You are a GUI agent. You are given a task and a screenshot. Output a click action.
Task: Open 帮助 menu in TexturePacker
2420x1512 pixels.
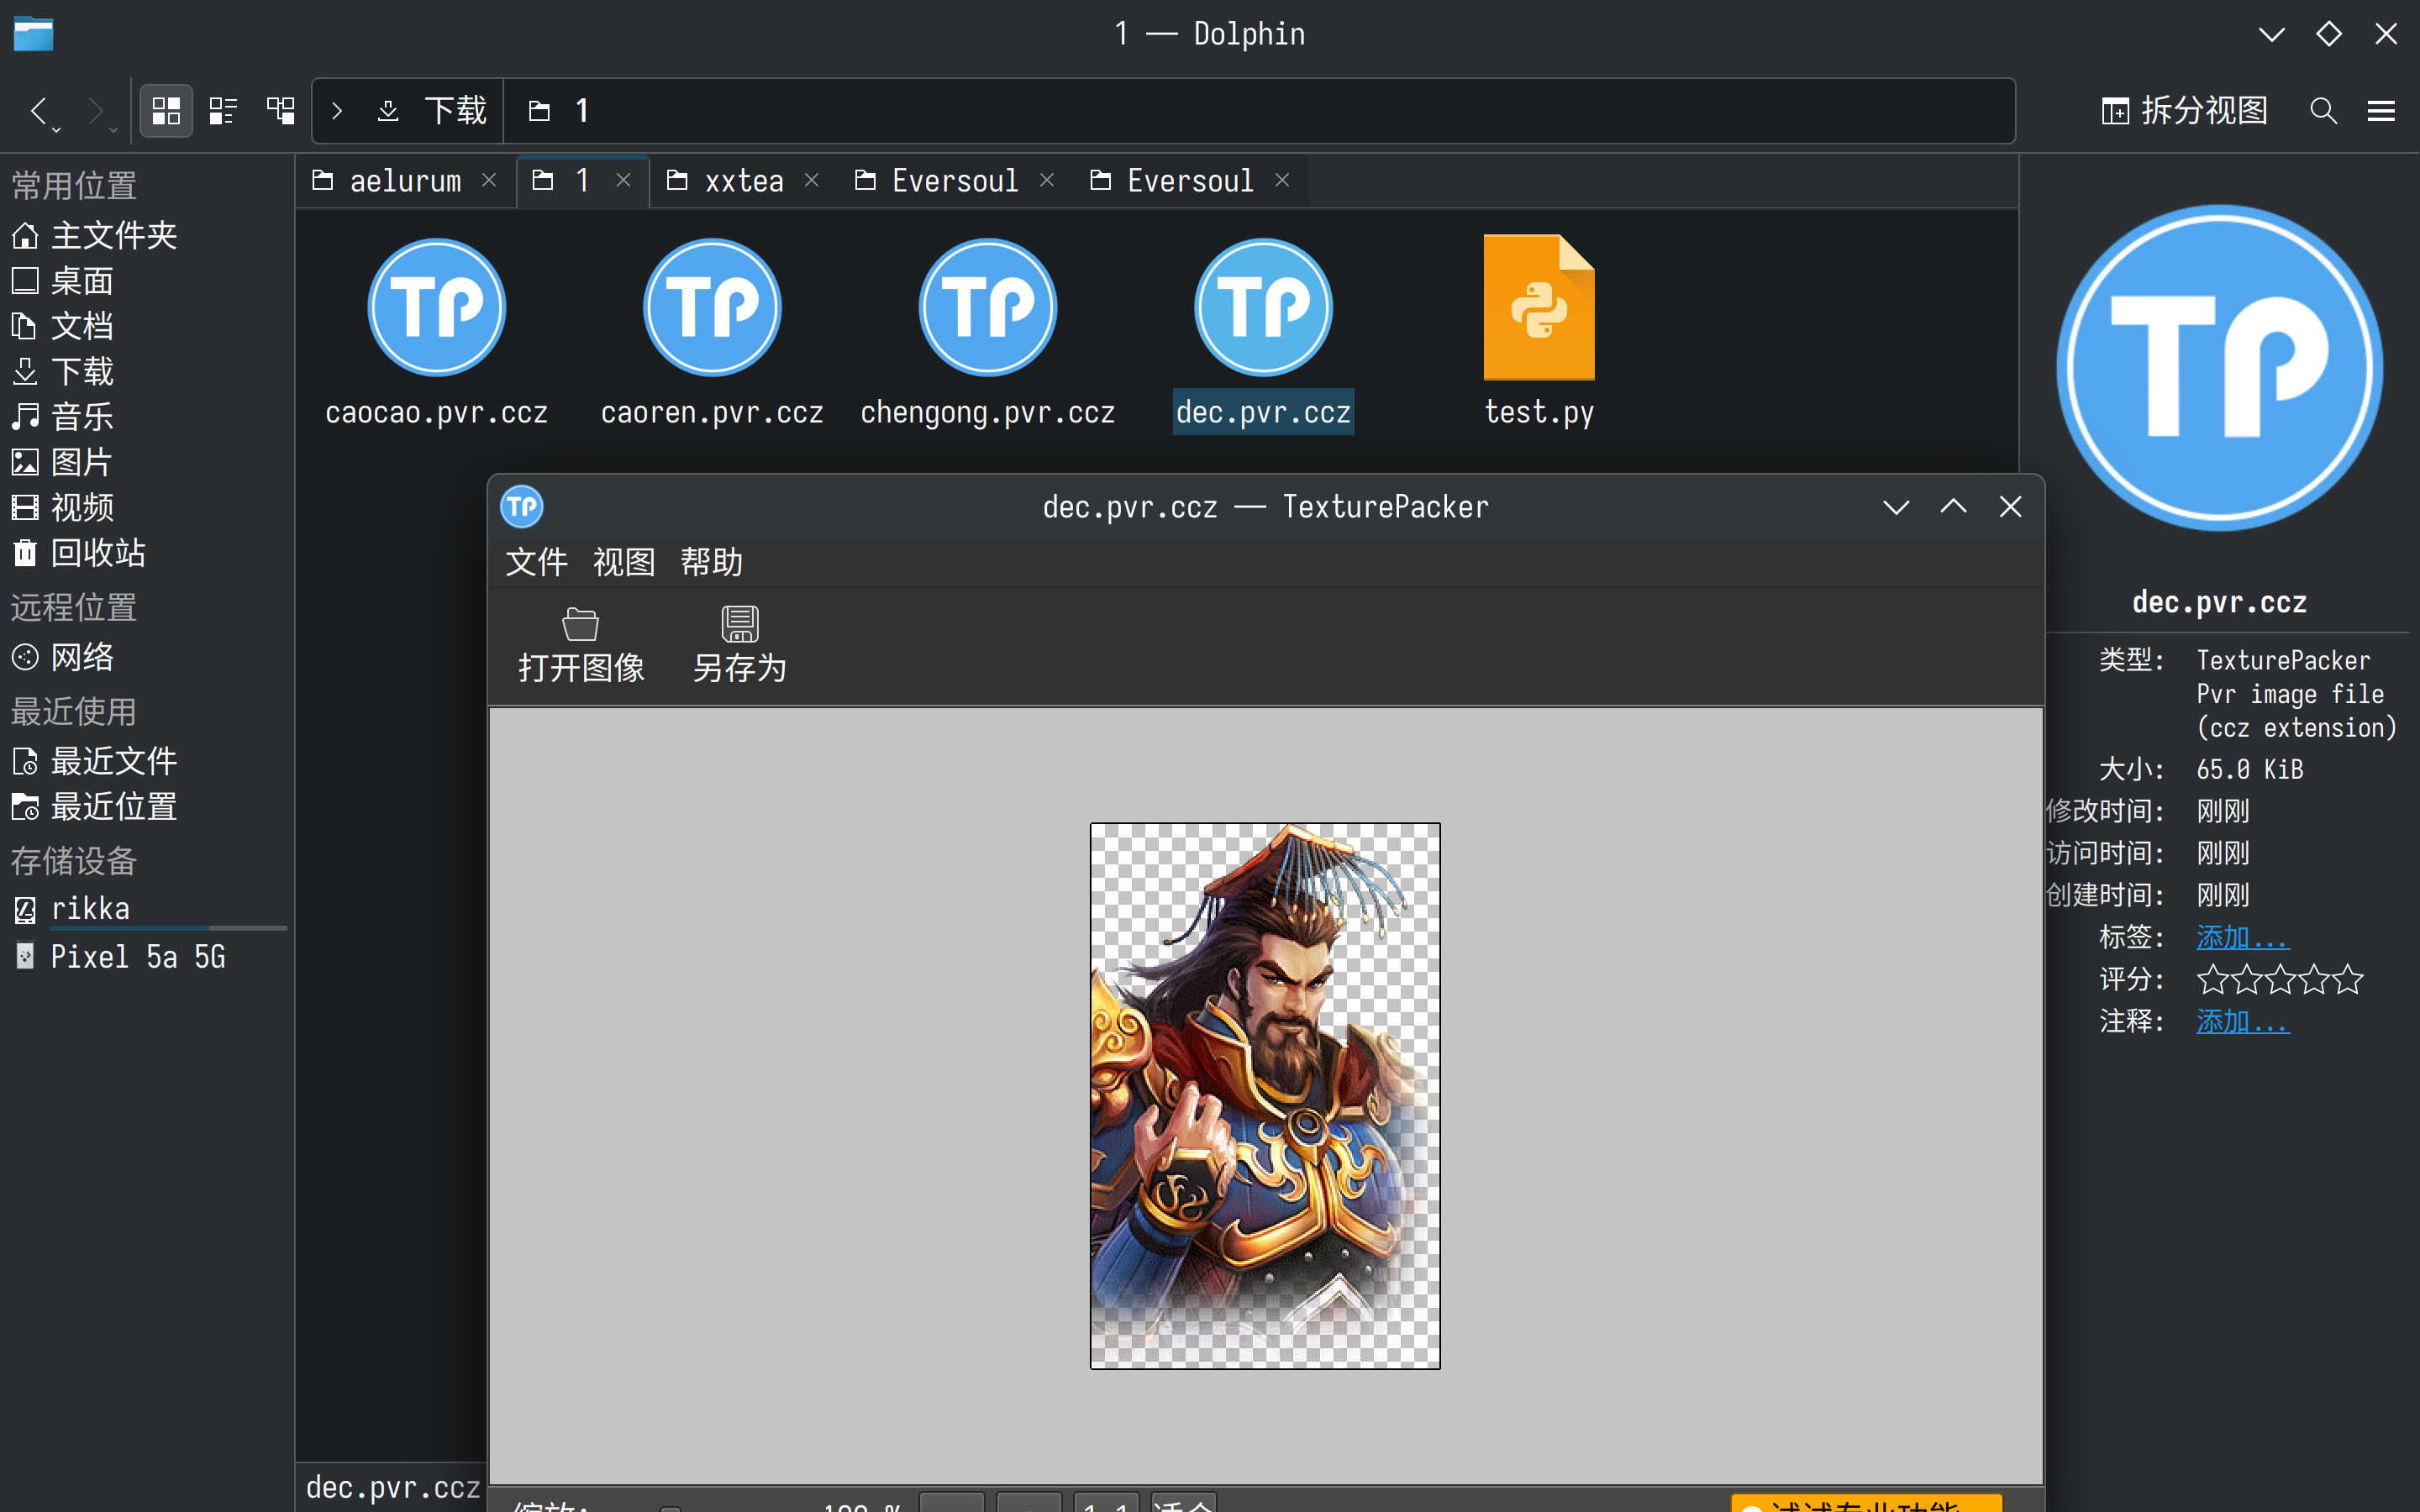(712, 562)
